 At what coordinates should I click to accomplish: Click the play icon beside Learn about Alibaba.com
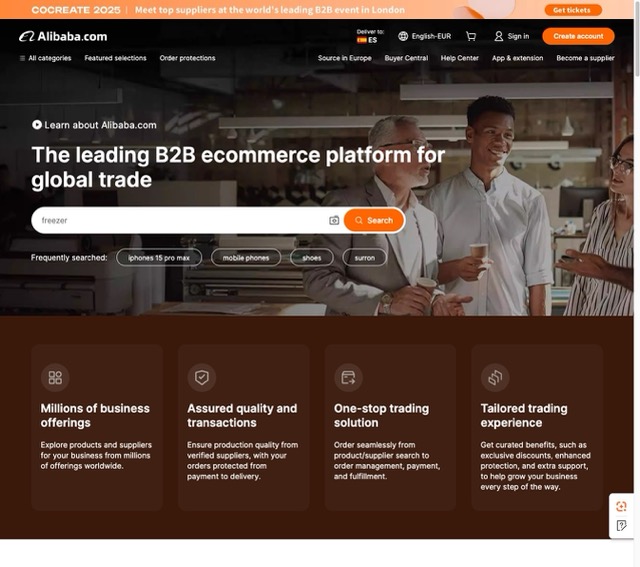[x=37, y=125]
